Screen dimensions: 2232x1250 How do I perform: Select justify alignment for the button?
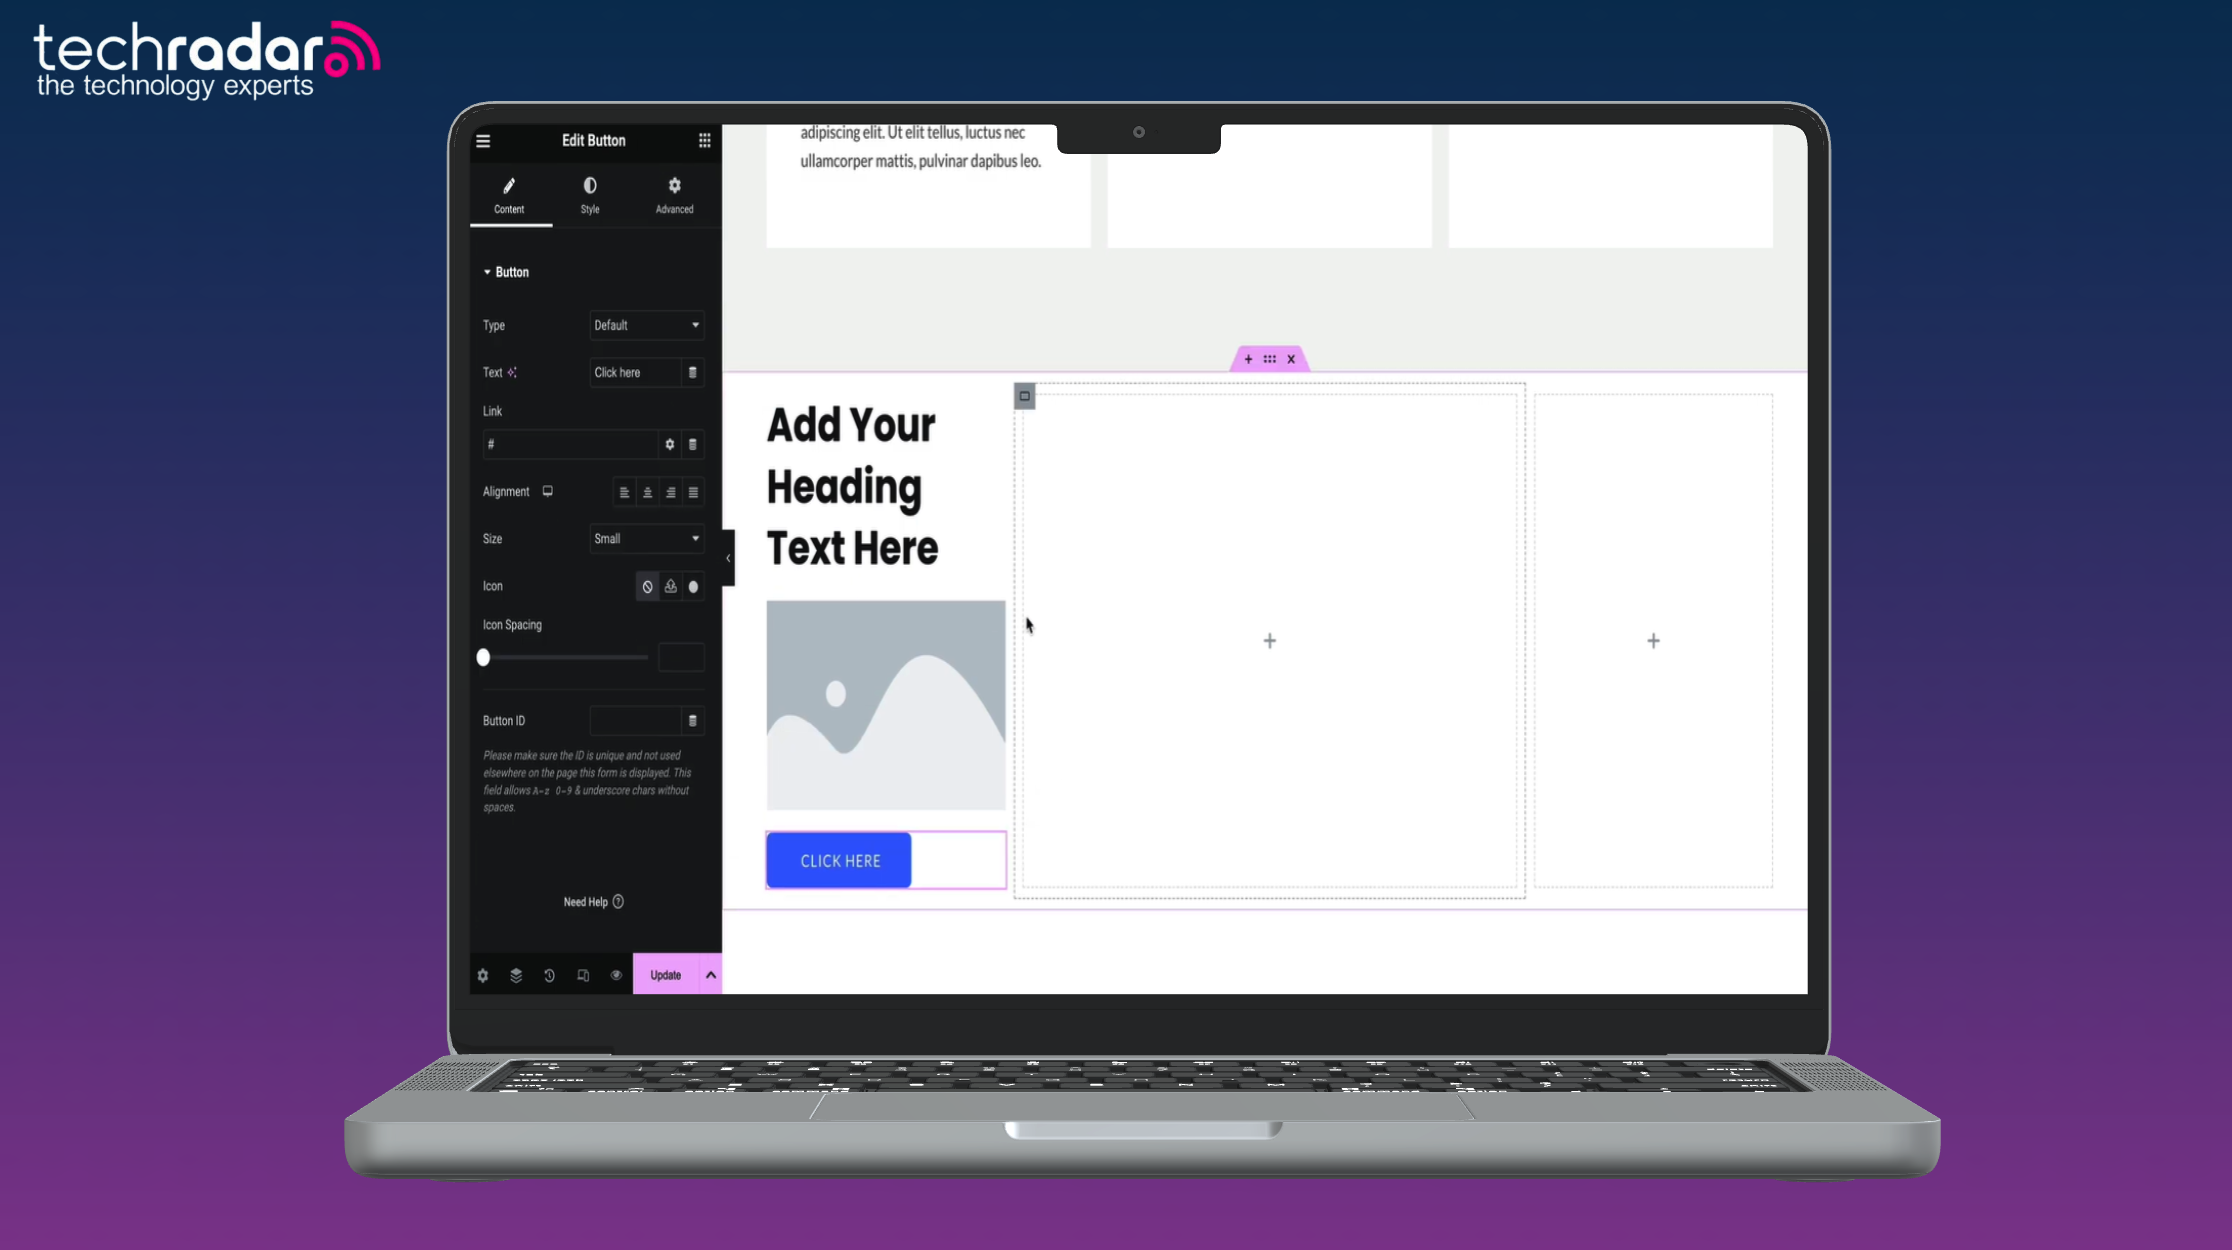[x=693, y=491]
